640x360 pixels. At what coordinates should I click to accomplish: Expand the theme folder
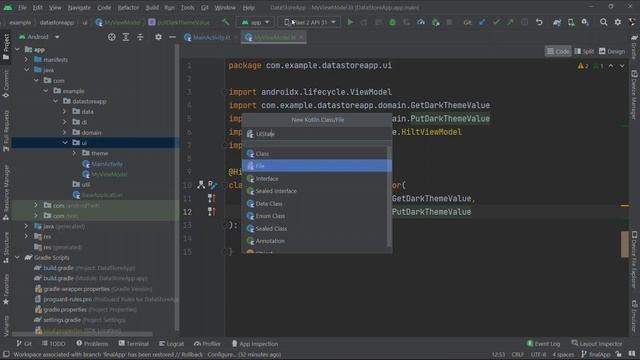[74, 153]
